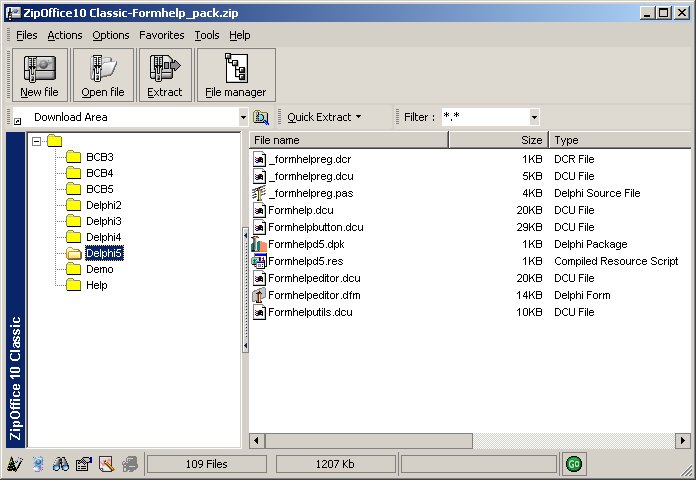Screen dimensions: 696x480
Task: Click the 109 Files status panel
Action: (x=207, y=464)
